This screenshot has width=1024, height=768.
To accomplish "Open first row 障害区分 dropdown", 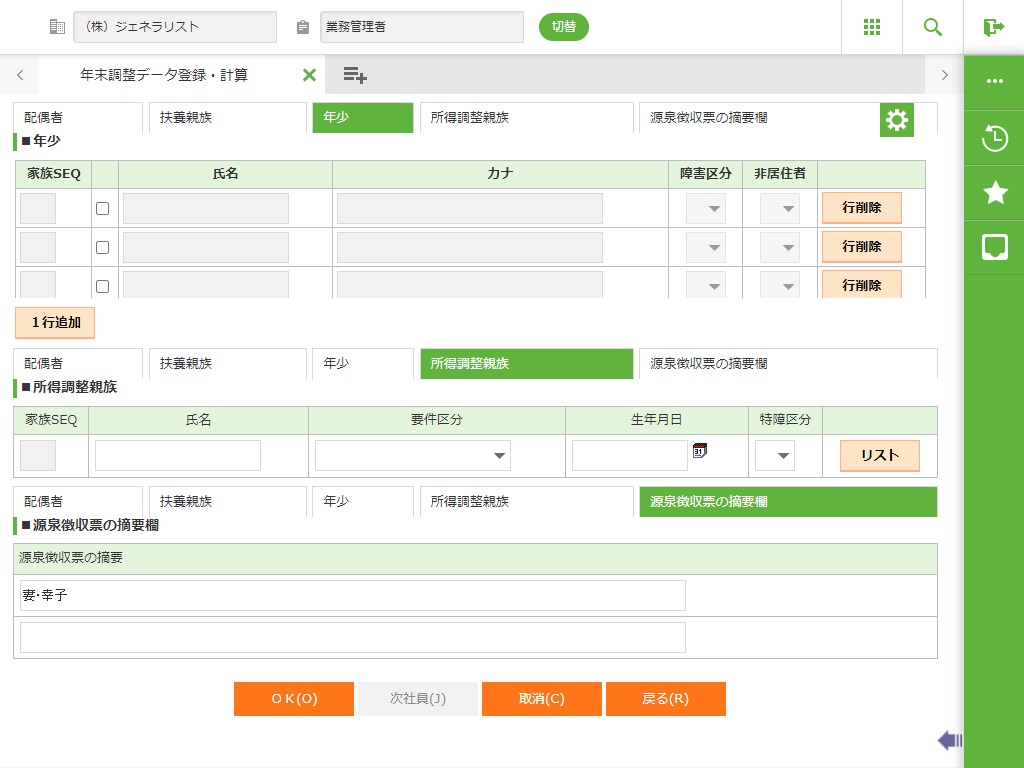I will point(706,208).
